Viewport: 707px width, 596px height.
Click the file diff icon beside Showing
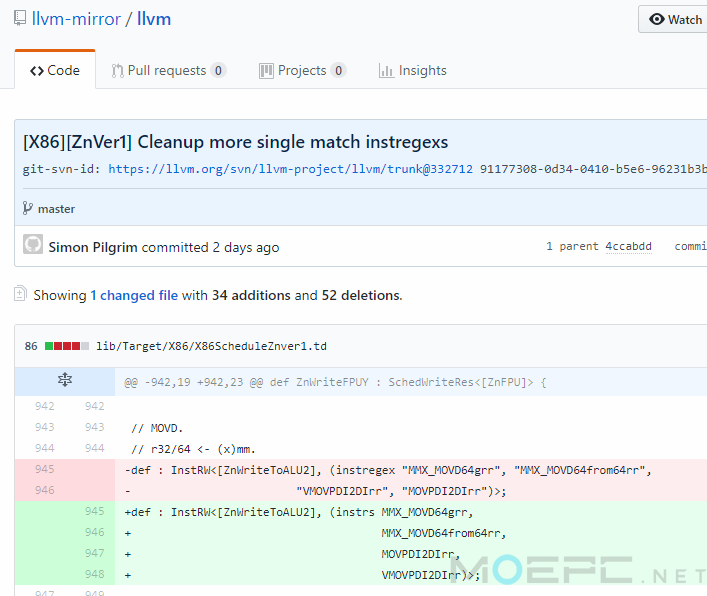pyautogui.click(x=20, y=293)
